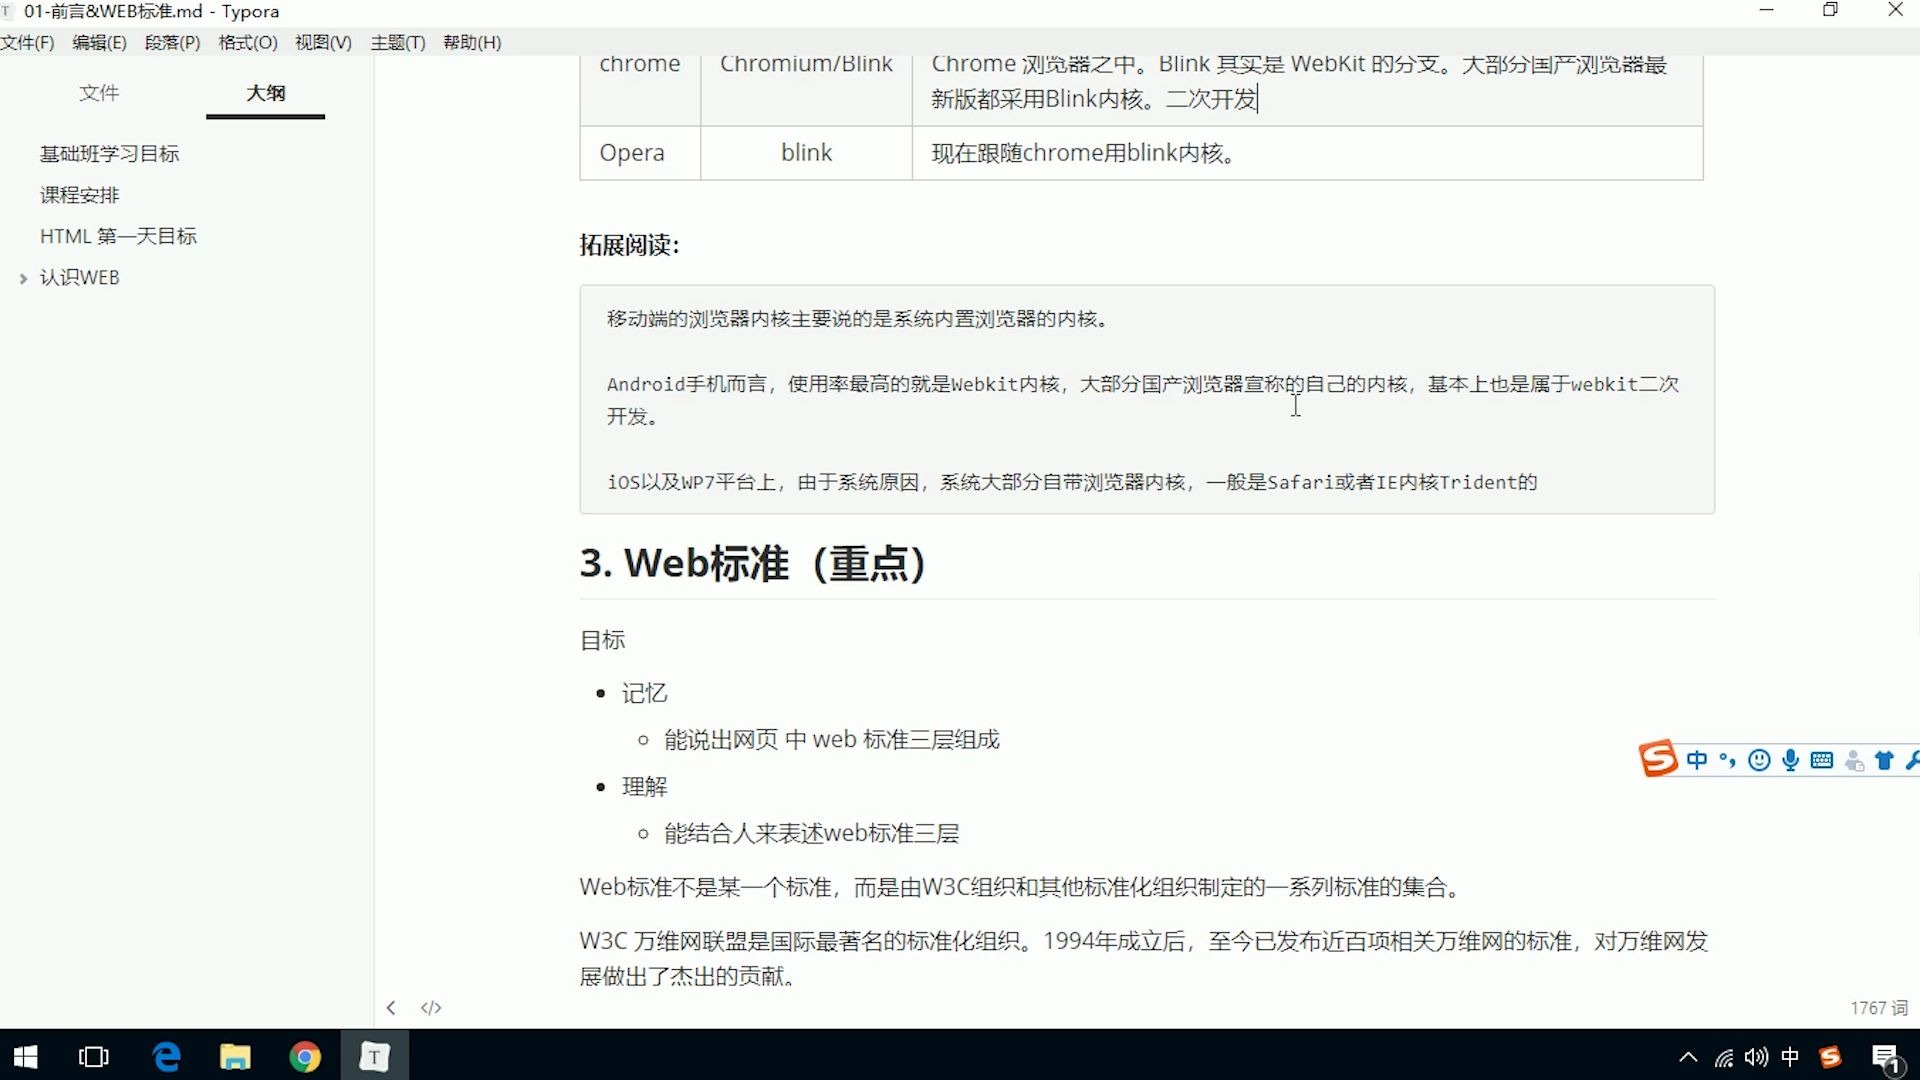Launch Edge browser from taskbar
The width and height of the screenshot is (1920, 1080).
(166, 1056)
